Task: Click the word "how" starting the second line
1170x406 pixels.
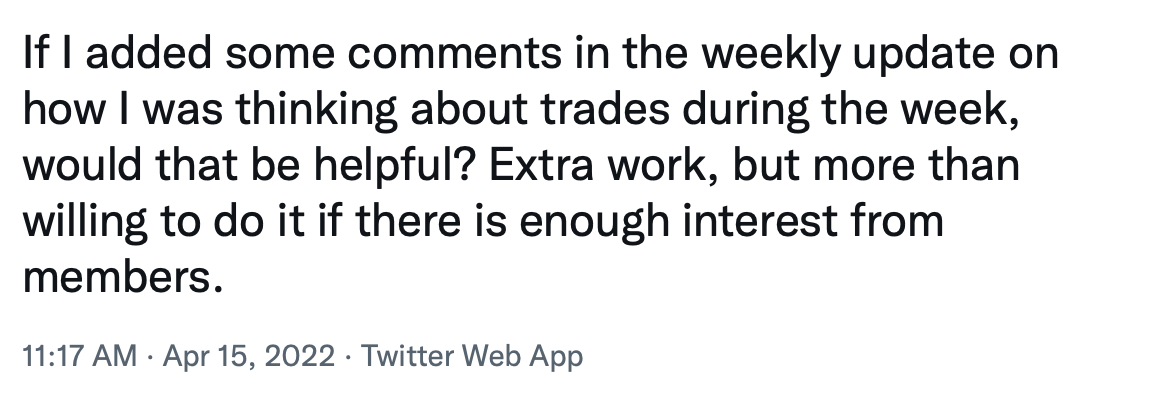Action: (x=63, y=110)
